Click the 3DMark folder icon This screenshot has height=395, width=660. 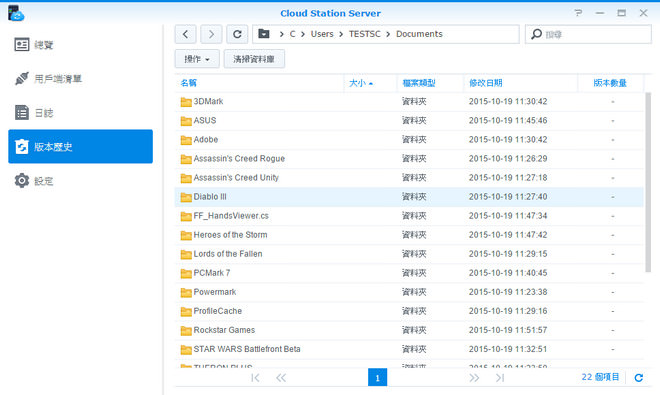[x=186, y=102]
